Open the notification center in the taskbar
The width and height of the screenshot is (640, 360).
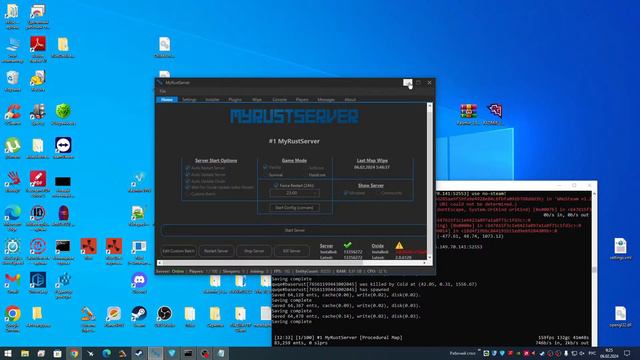[x=627, y=353]
